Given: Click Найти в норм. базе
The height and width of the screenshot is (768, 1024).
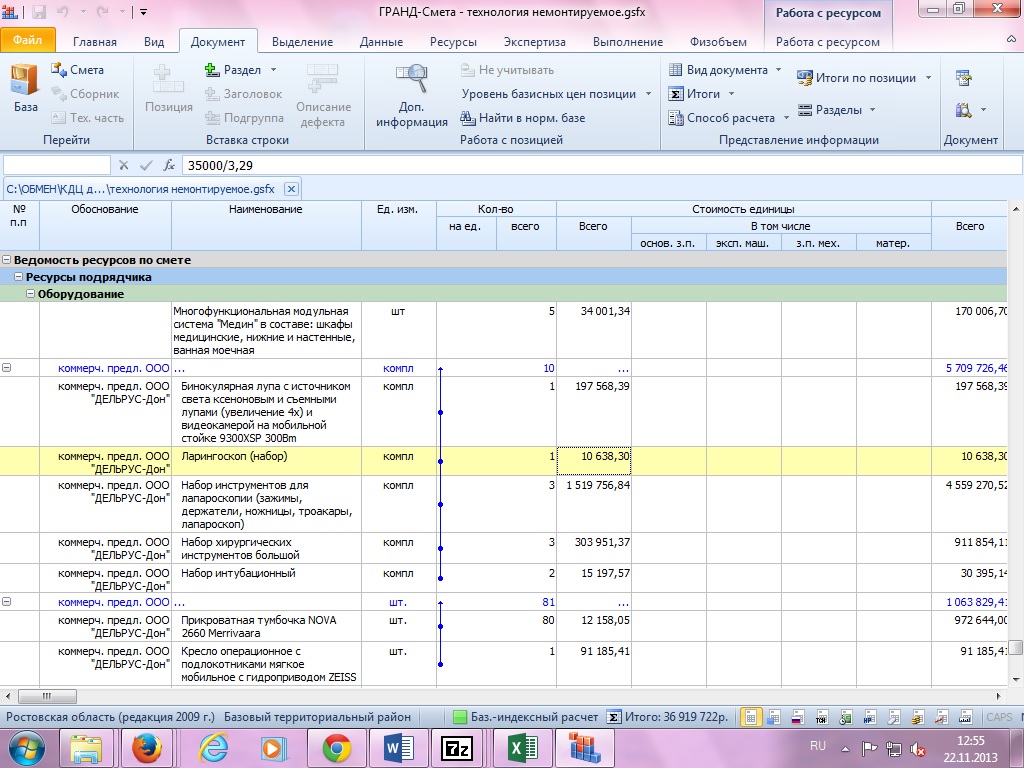Looking at the screenshot, I should pyautogui.click(x=523, y=117).
